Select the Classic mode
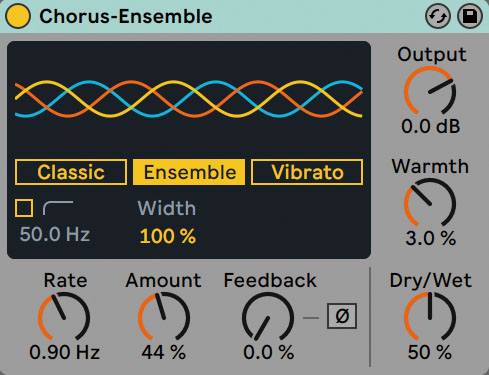Screen dimensions: 489x375 (x=71, y=172)
